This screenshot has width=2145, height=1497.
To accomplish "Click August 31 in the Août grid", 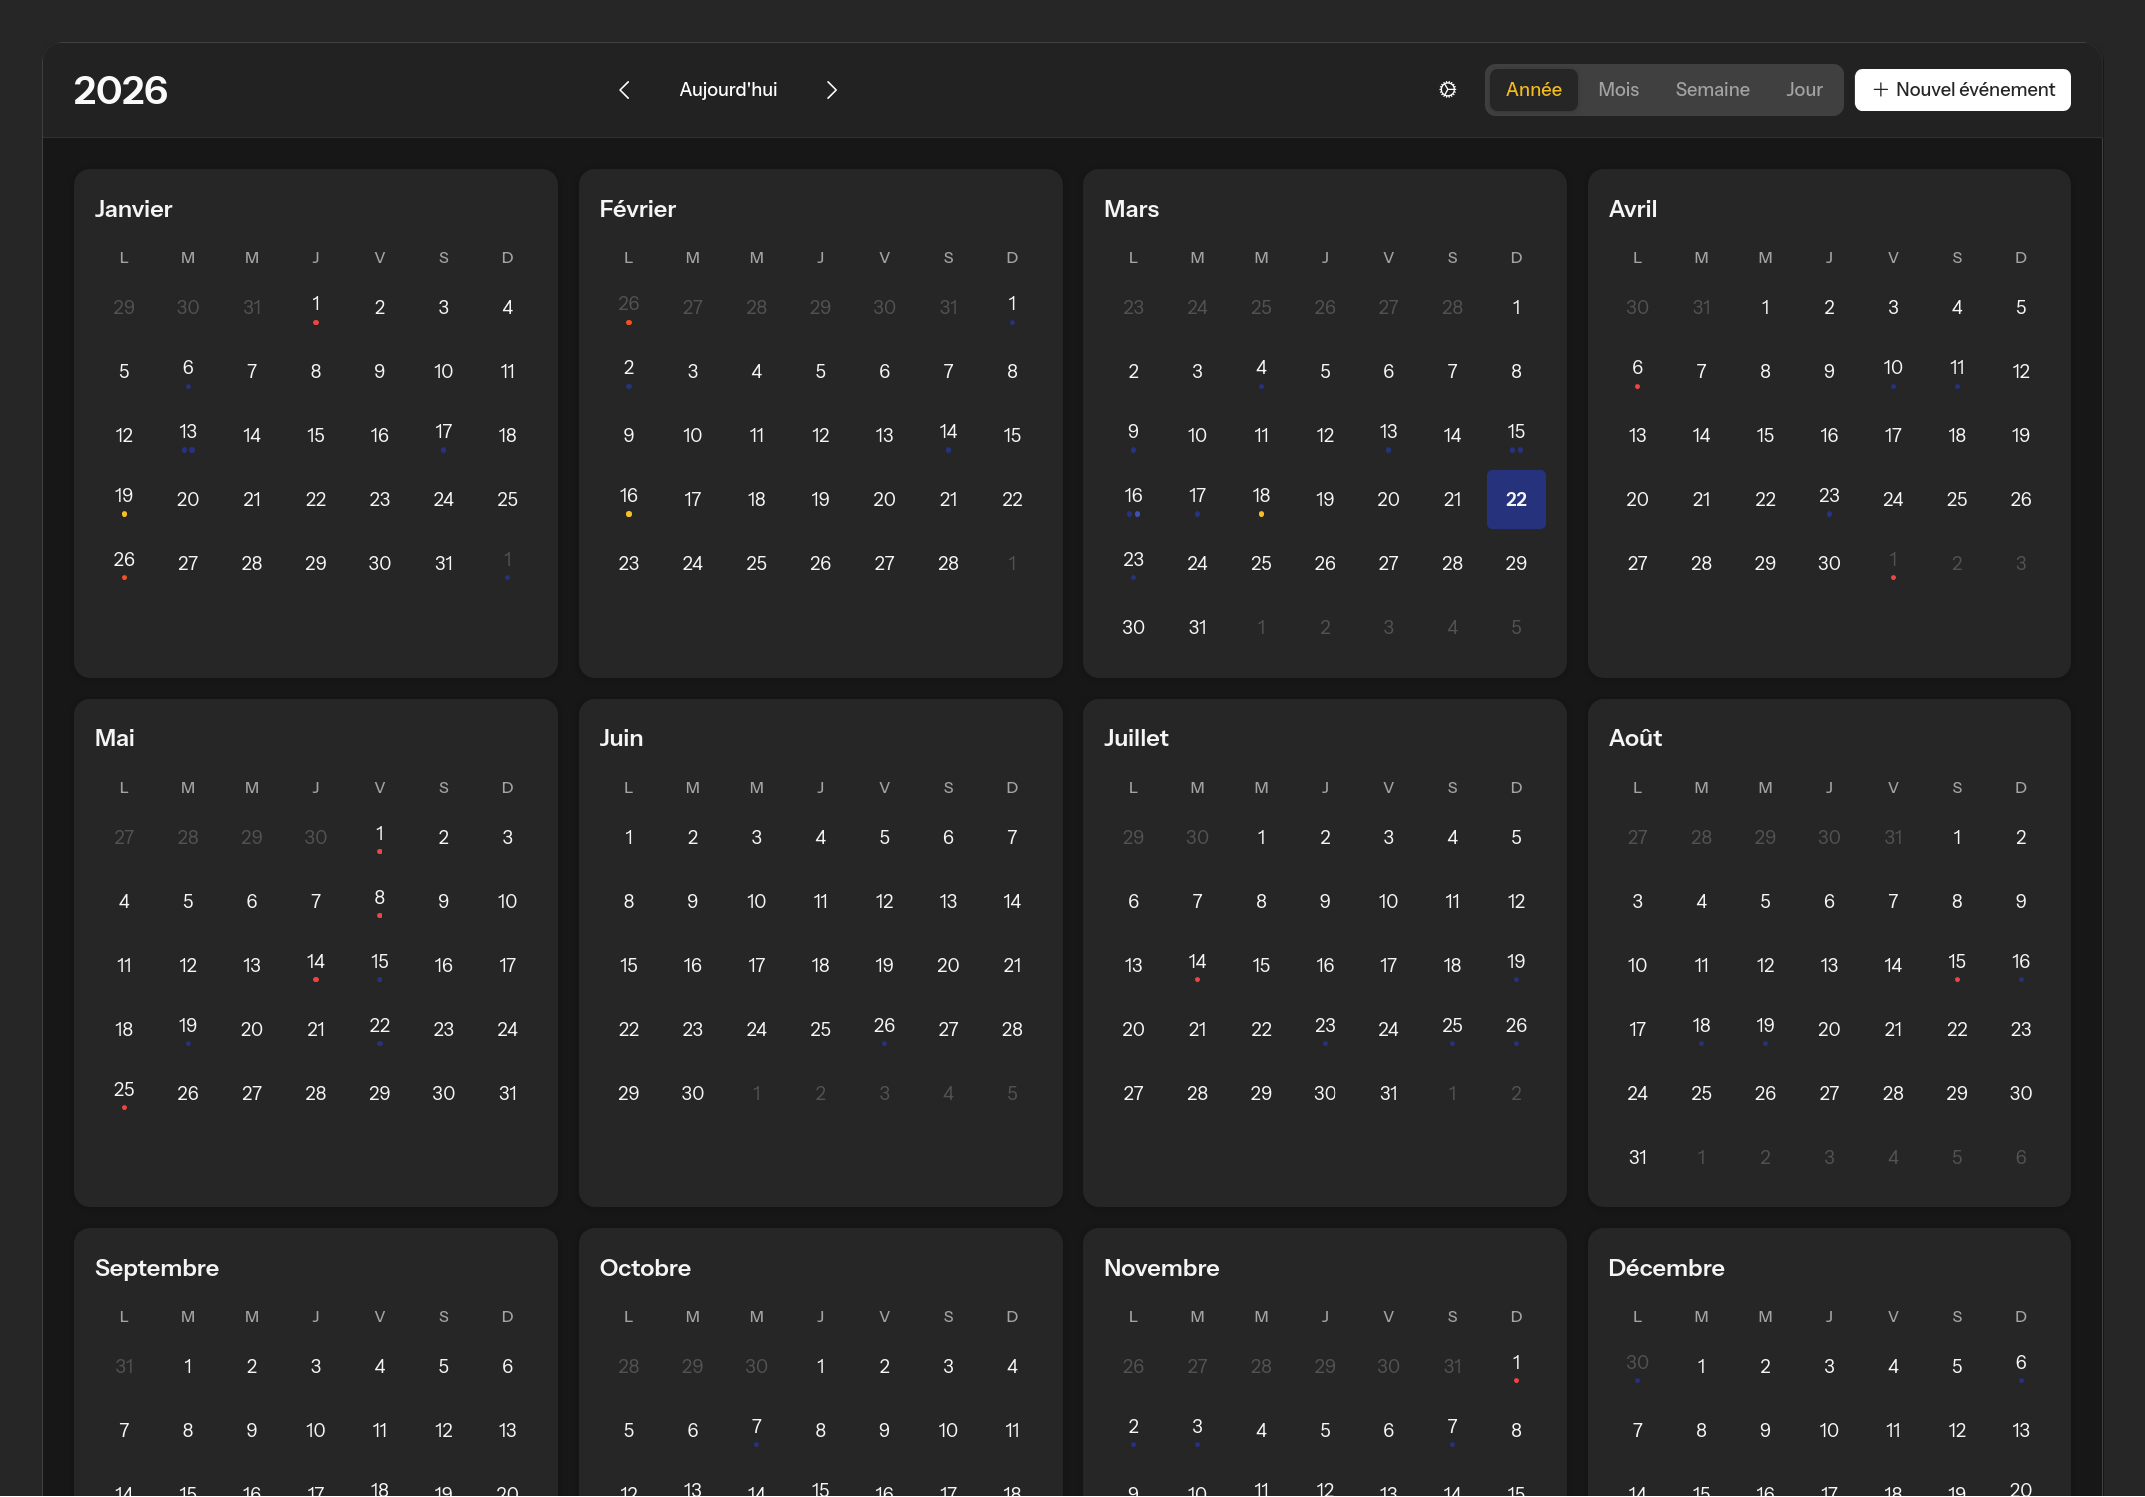I will [1637, 1157].
